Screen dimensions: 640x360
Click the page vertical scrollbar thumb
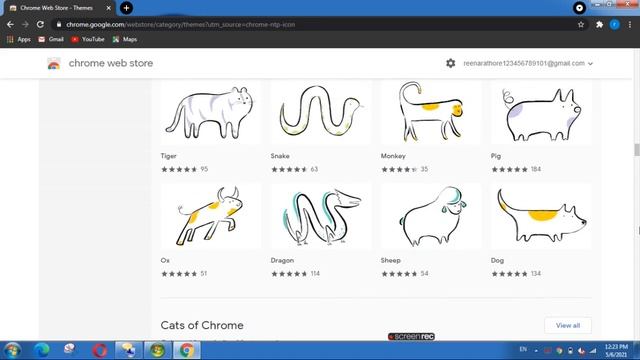637,149
